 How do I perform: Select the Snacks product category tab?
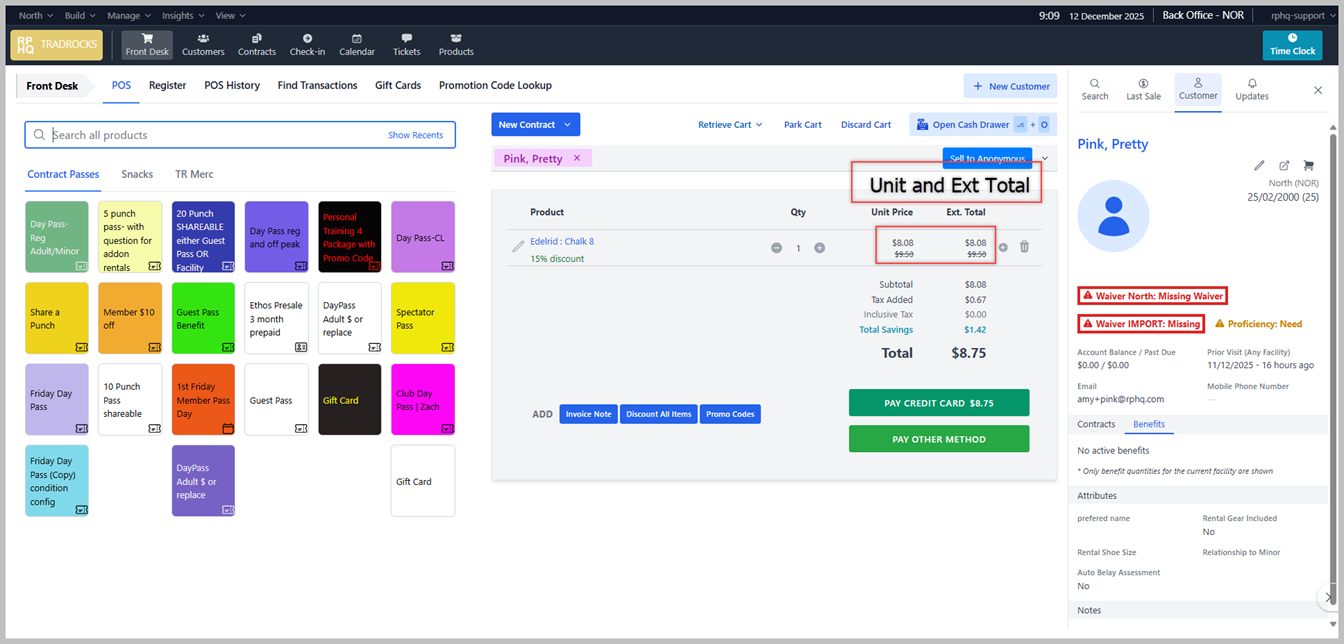137,174
